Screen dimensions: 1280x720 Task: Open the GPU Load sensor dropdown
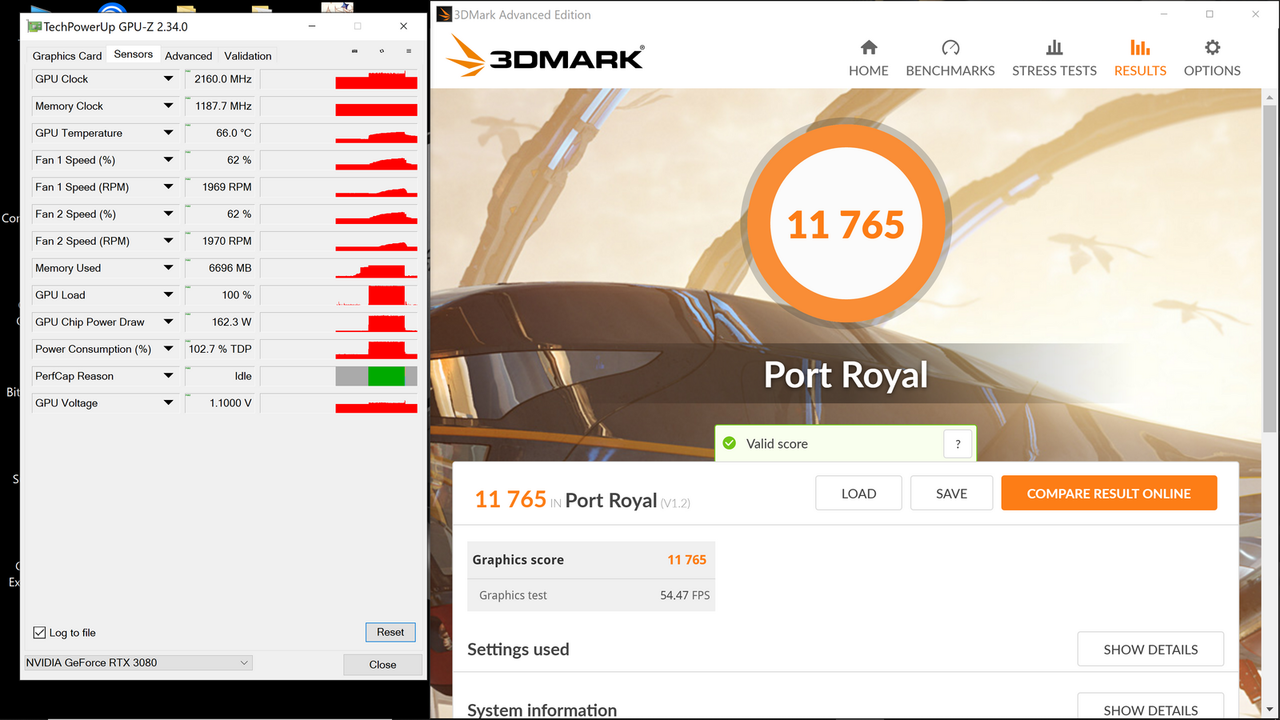click(x=168, y=295)
